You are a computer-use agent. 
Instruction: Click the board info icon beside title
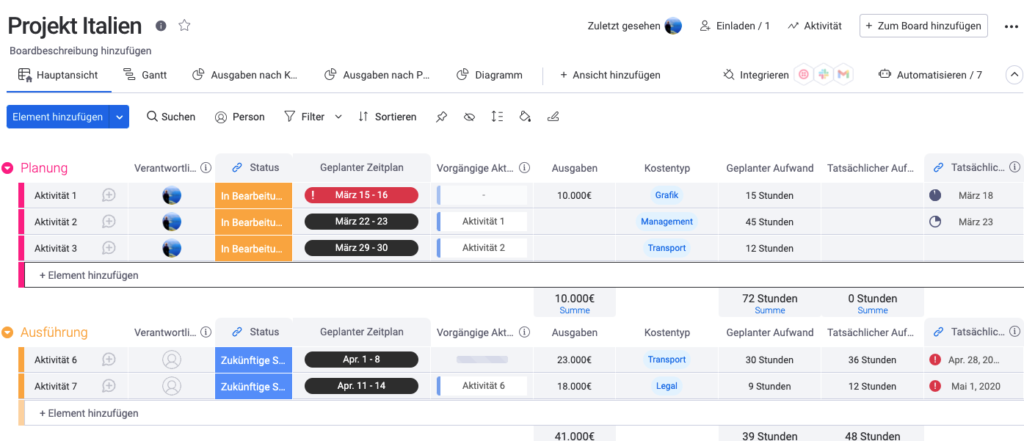pyautogui.click(x=161, y=26)
